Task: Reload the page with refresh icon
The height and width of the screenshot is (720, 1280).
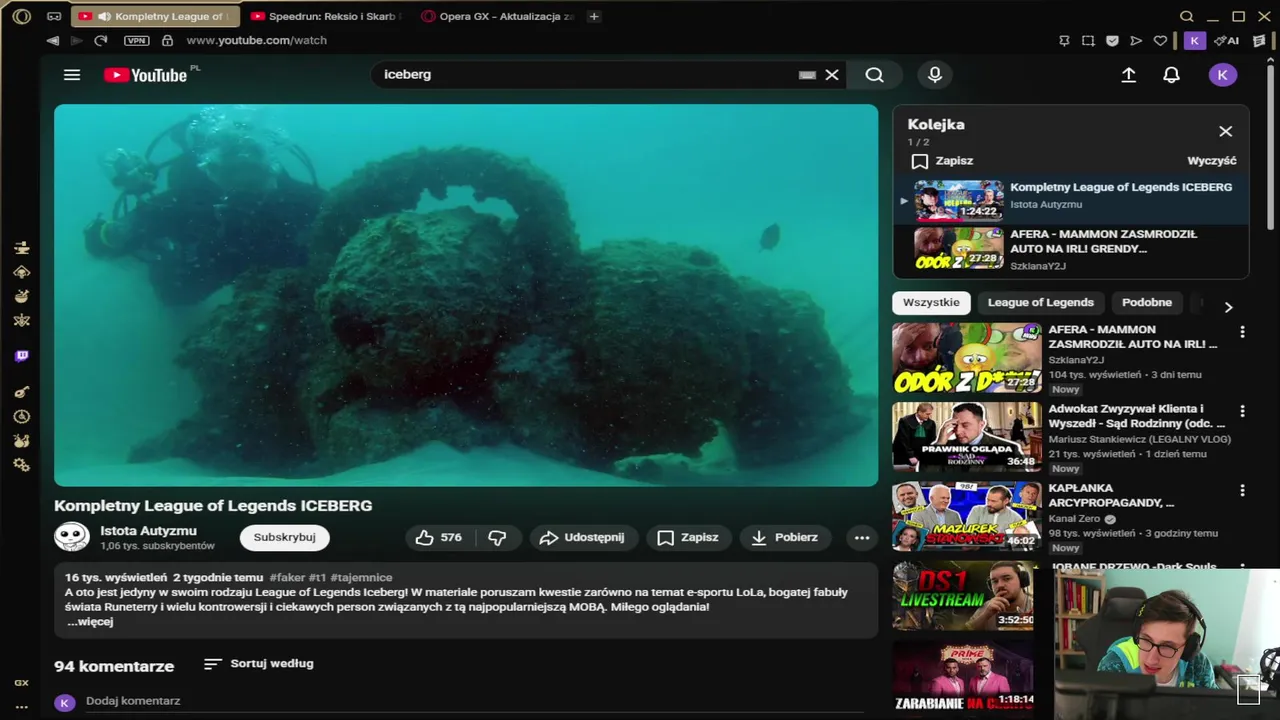Action: coord(100,41)
